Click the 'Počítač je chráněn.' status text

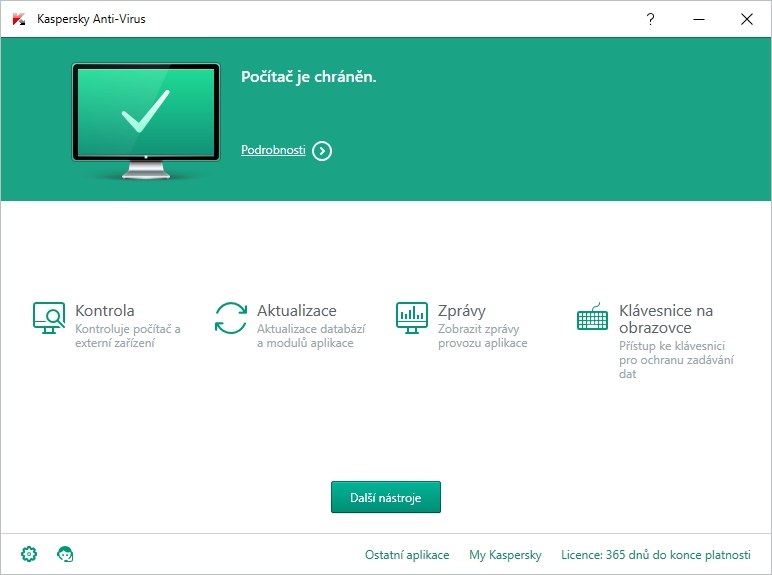(x=309, y=77)
